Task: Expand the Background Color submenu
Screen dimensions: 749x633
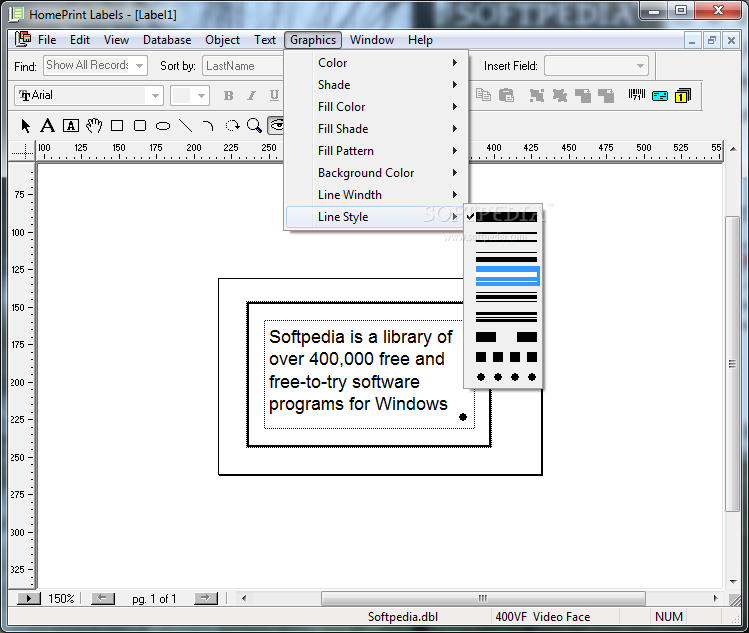Action: coord(376,172)
